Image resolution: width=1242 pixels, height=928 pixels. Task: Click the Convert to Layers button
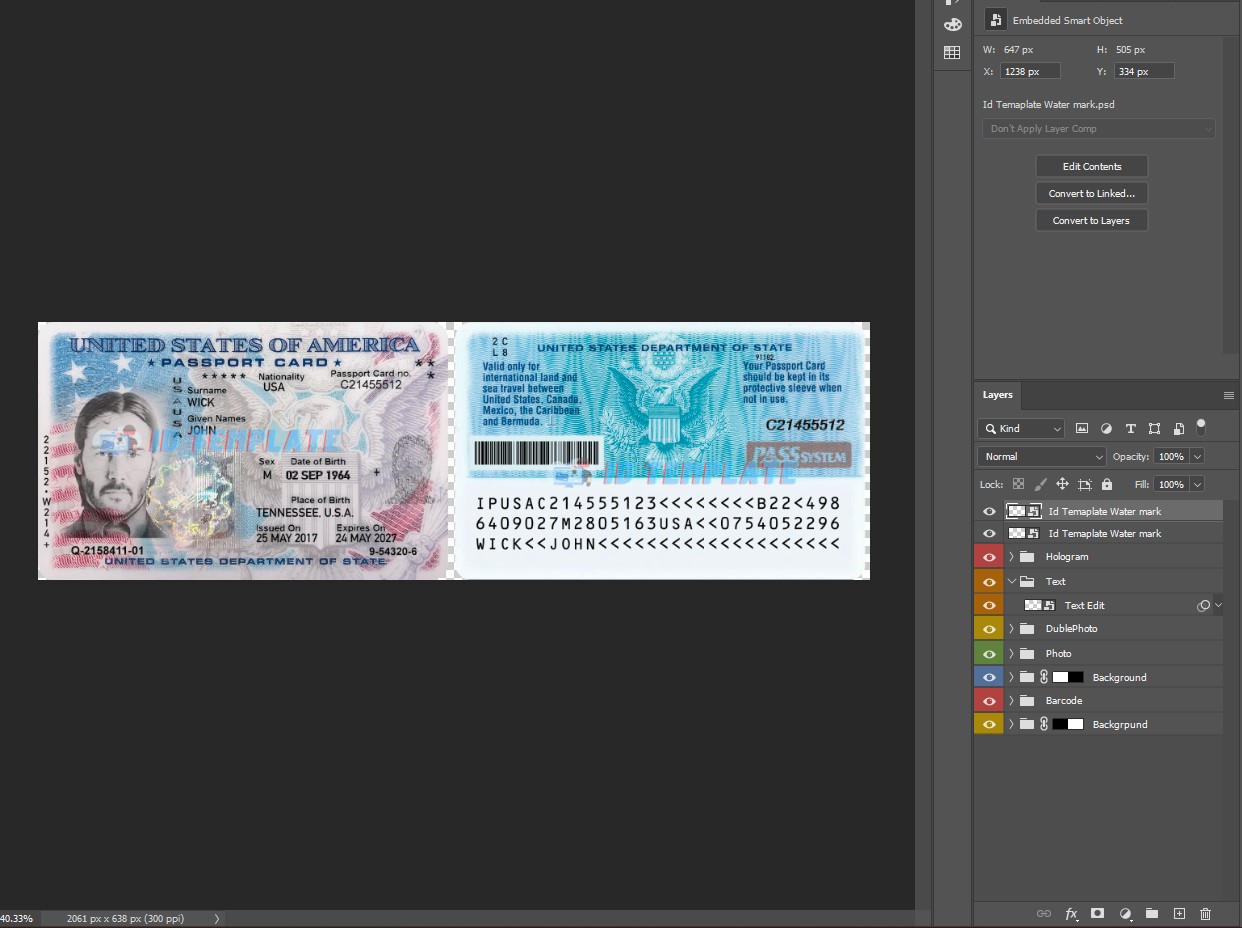[1092, 221]
